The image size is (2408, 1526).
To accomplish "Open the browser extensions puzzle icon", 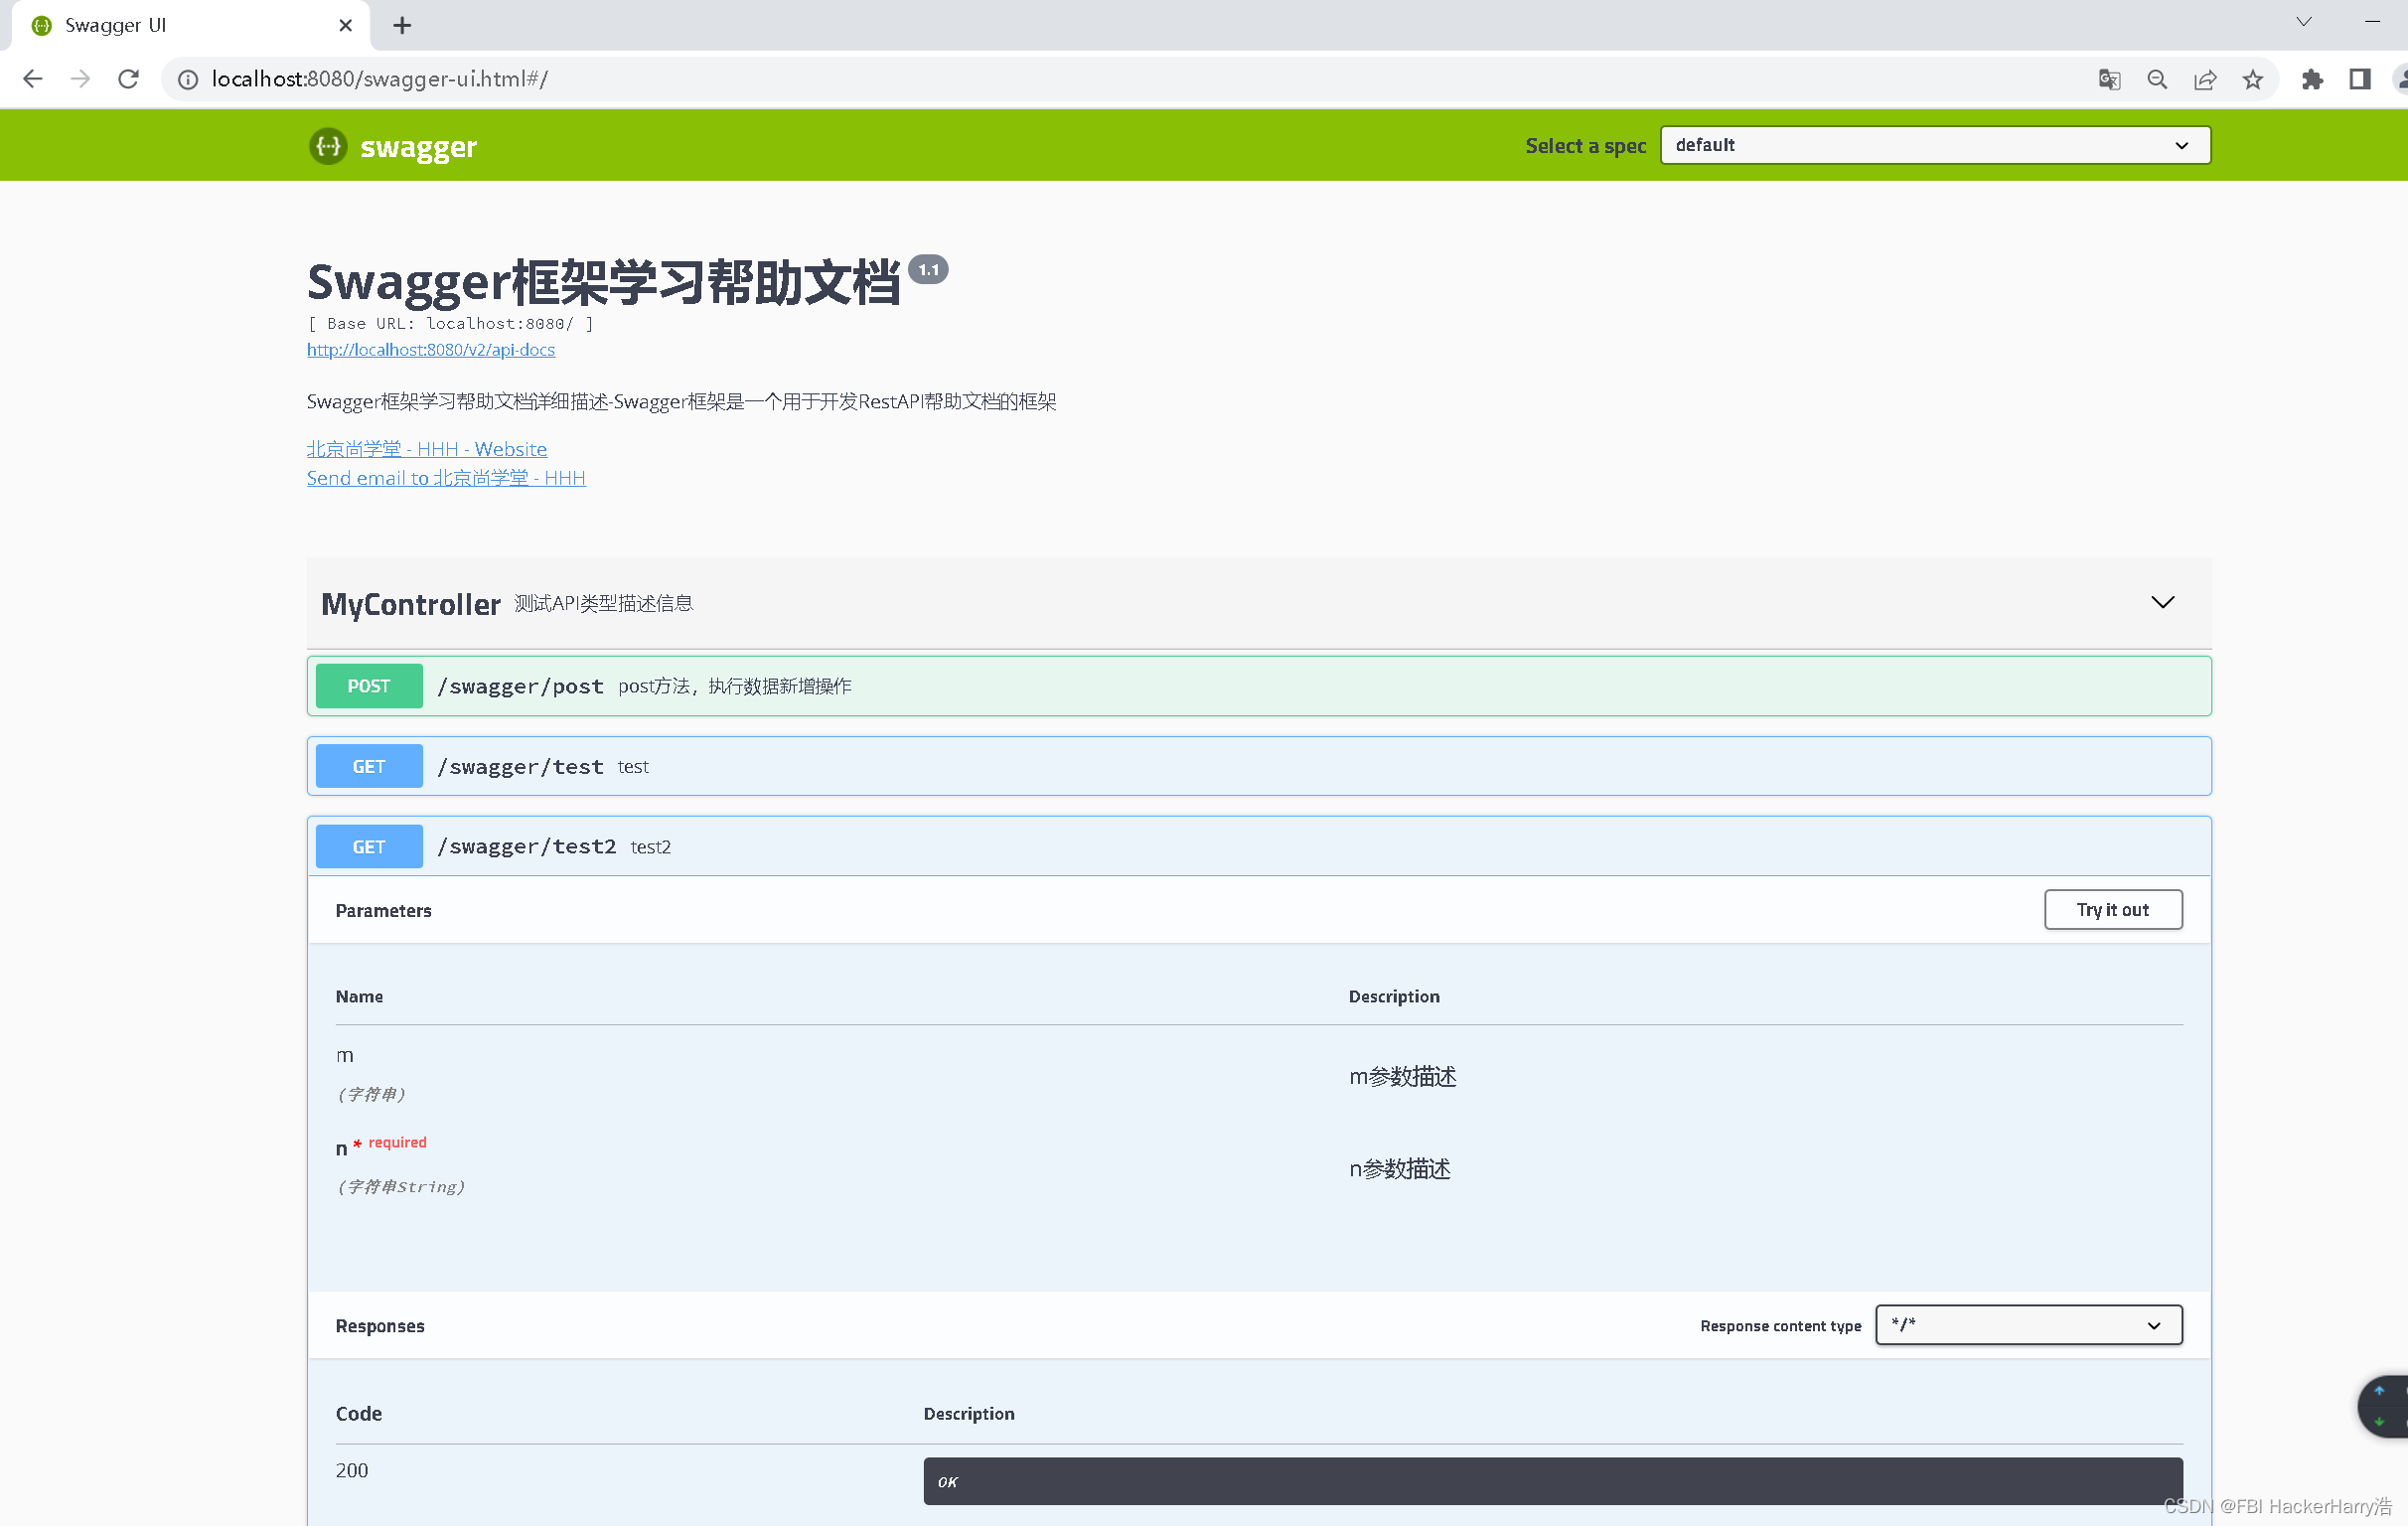I will pos(2312,79).
